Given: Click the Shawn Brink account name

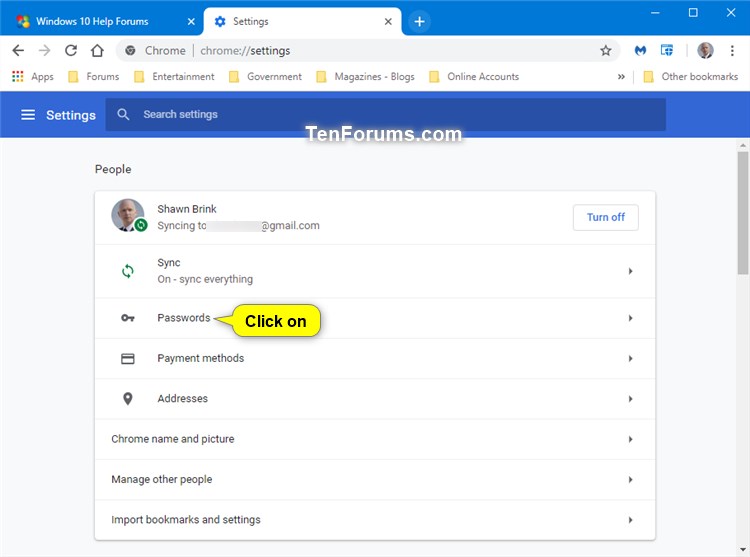Looking at the screenshot, I should [x=187, y=209].
